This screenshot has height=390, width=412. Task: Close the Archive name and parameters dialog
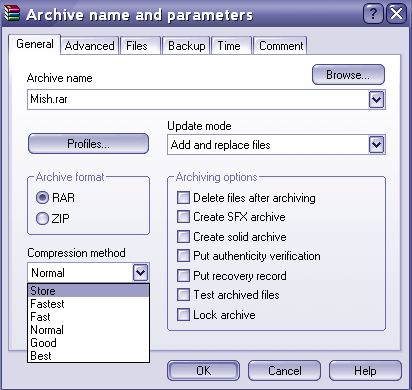coord(396,14)
